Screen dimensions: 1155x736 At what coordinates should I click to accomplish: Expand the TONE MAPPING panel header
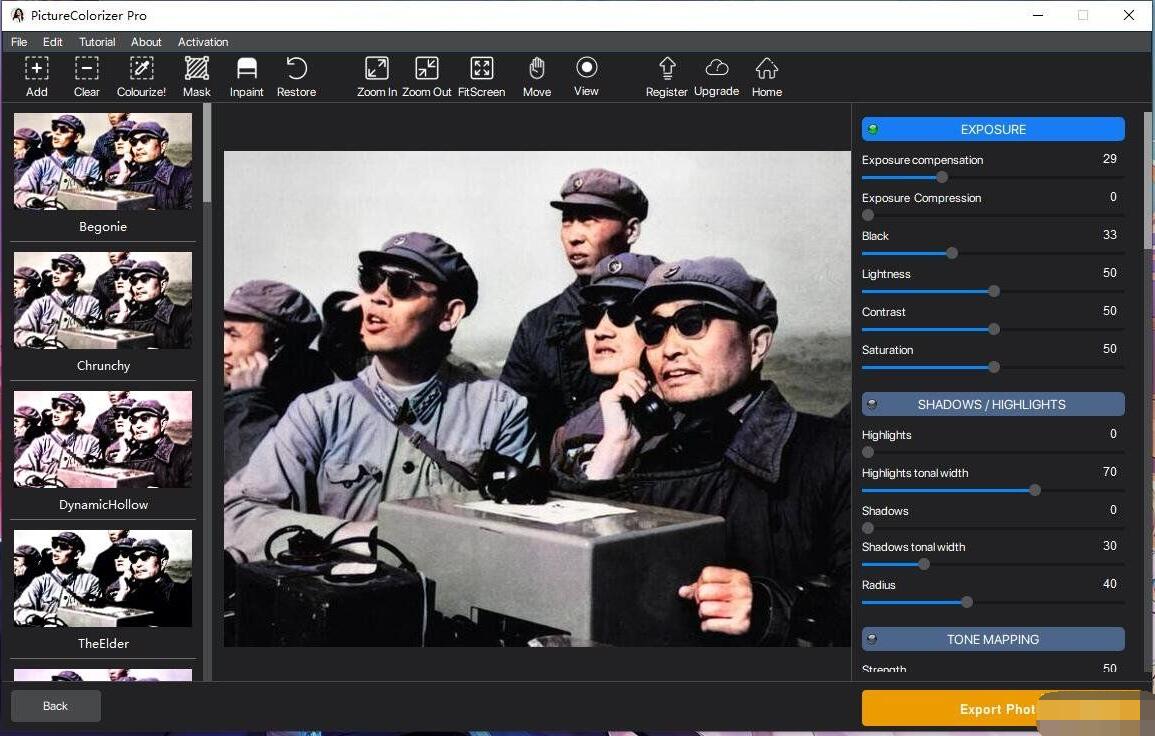[993, 639]
